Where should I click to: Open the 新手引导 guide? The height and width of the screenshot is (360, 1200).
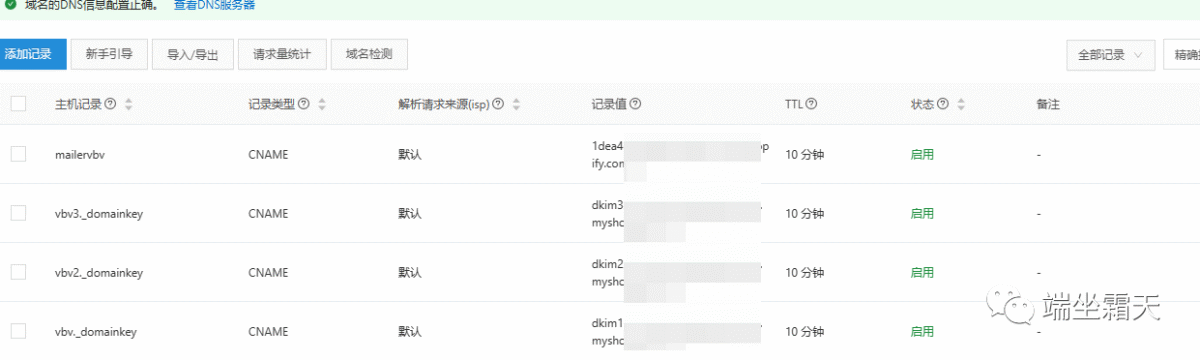click(x=109, y=54)
